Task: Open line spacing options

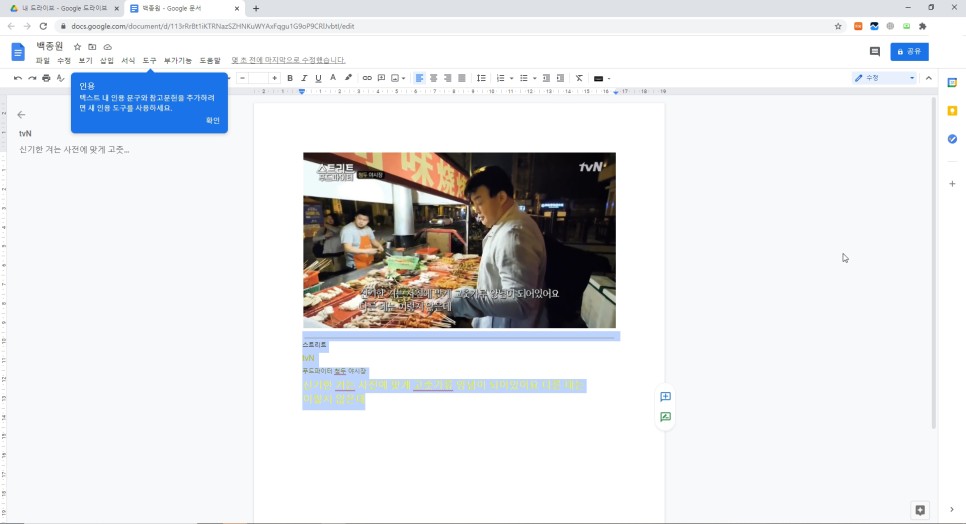Action: click(481, 78)
